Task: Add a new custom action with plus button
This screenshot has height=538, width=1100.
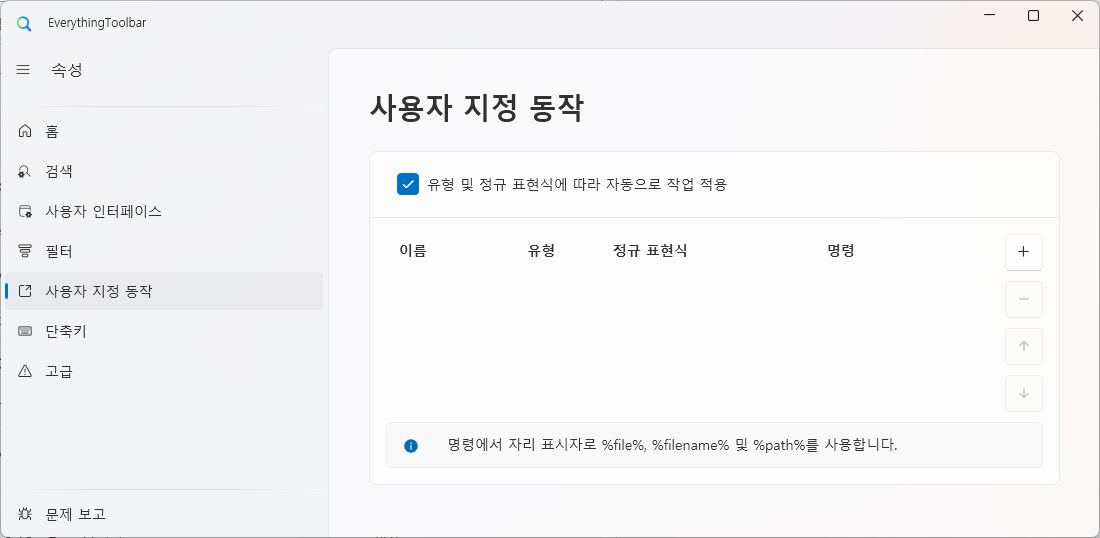Action: [x=1024, y=252]
